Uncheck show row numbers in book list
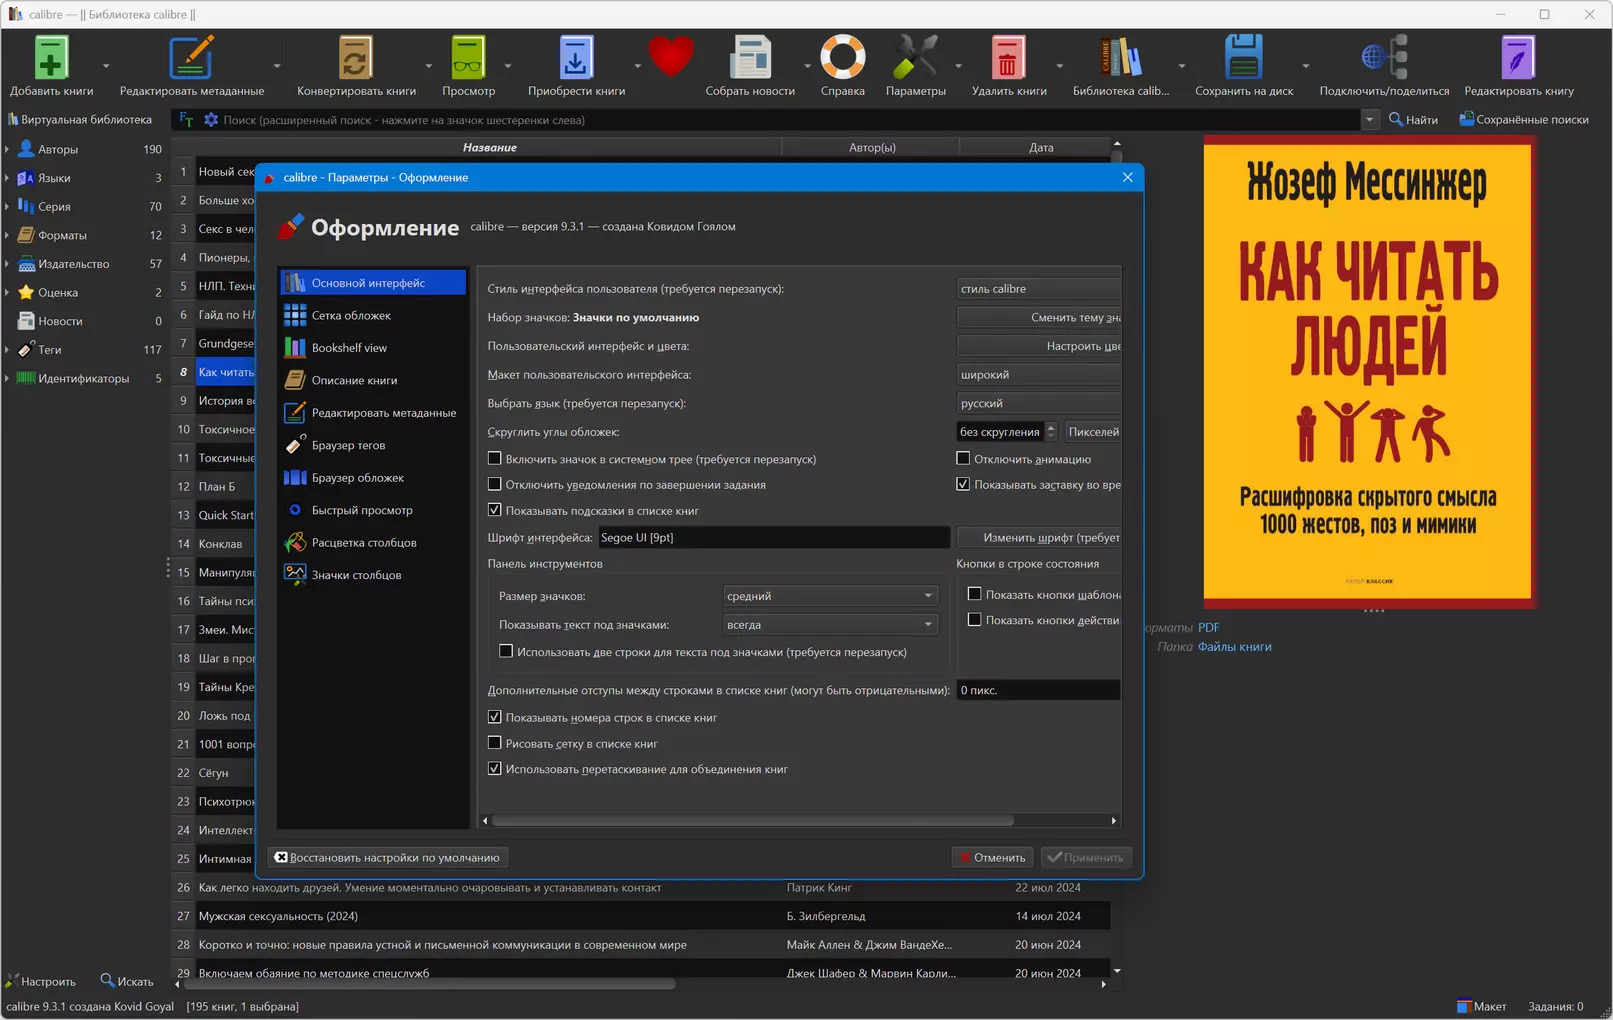The width and height of the screenshot is (1613, 1020). click(495, 717)
